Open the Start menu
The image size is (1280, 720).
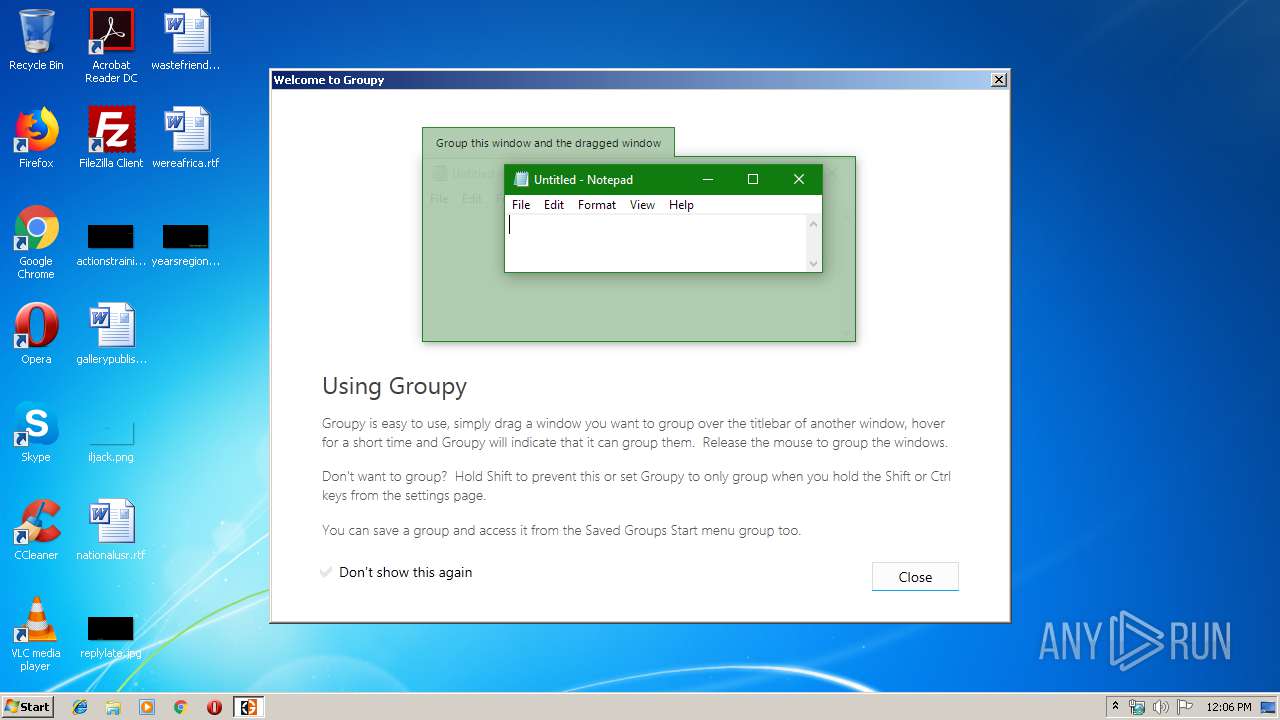coord(27,707)
